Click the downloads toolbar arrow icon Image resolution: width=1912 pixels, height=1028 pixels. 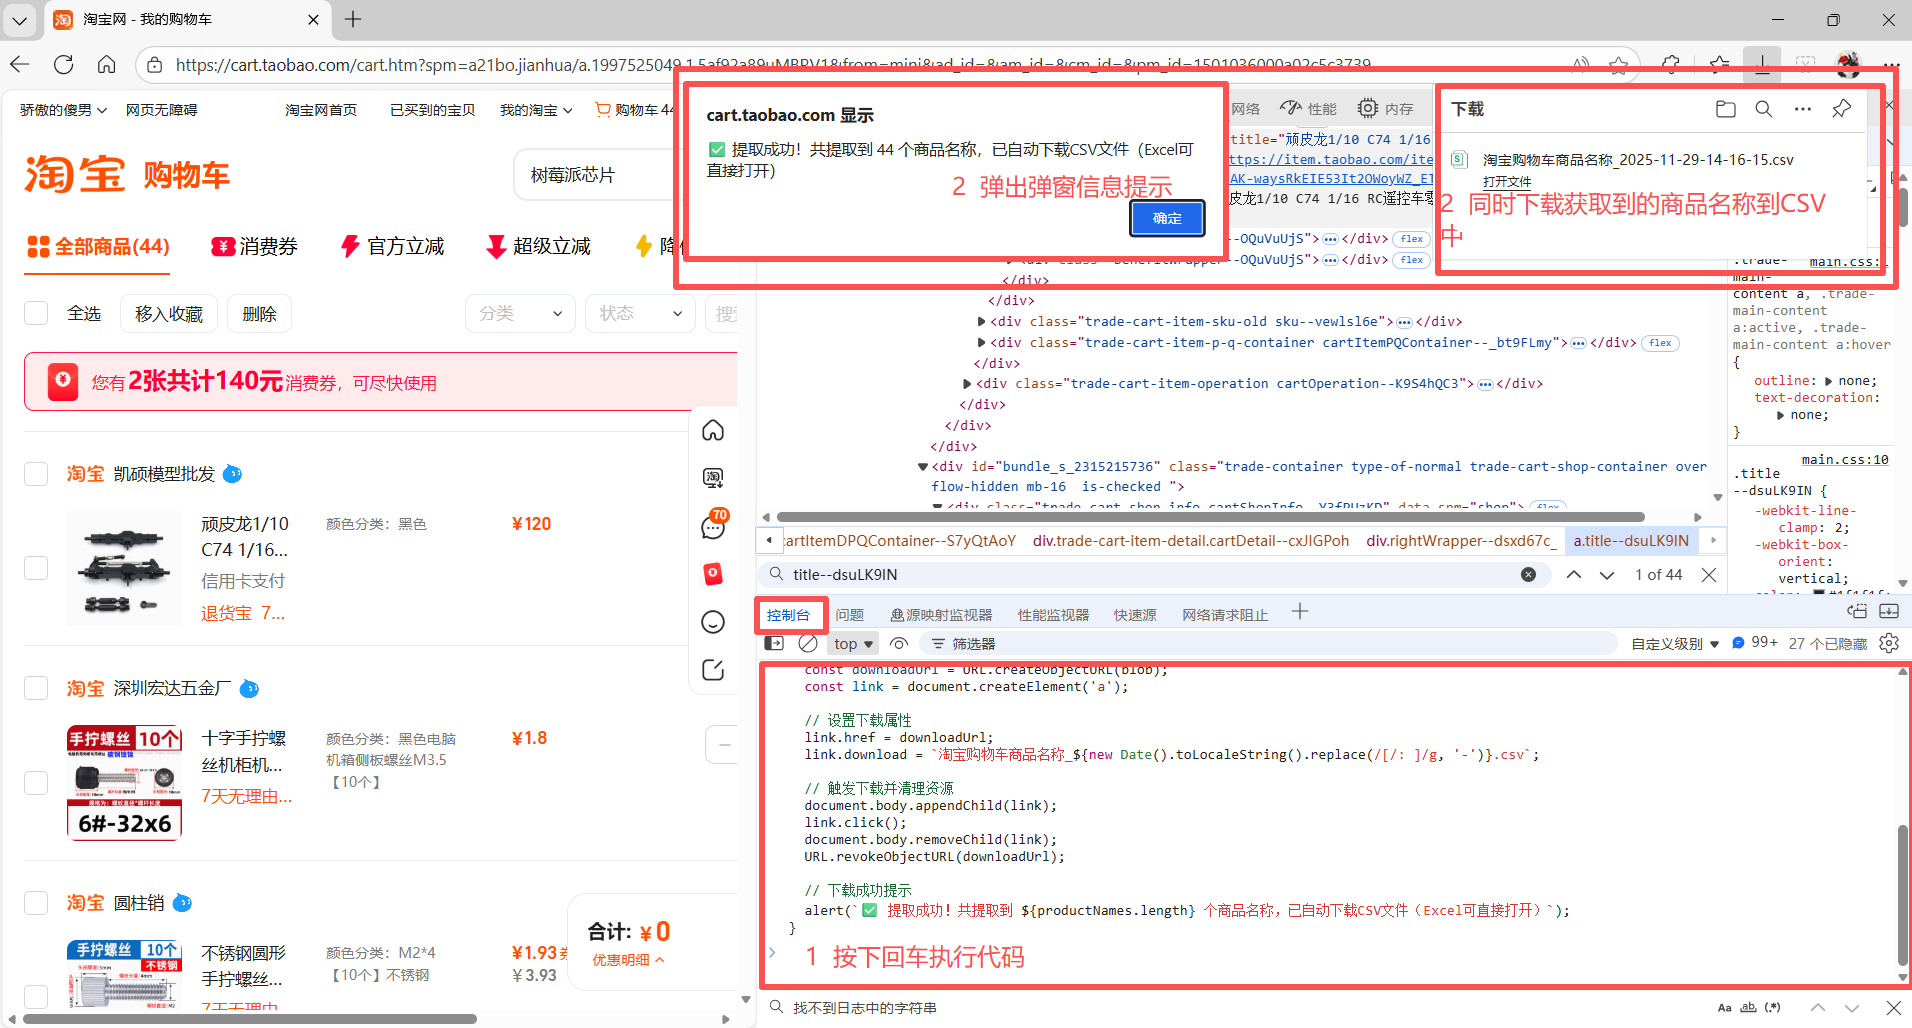[x=1762, y=65]
